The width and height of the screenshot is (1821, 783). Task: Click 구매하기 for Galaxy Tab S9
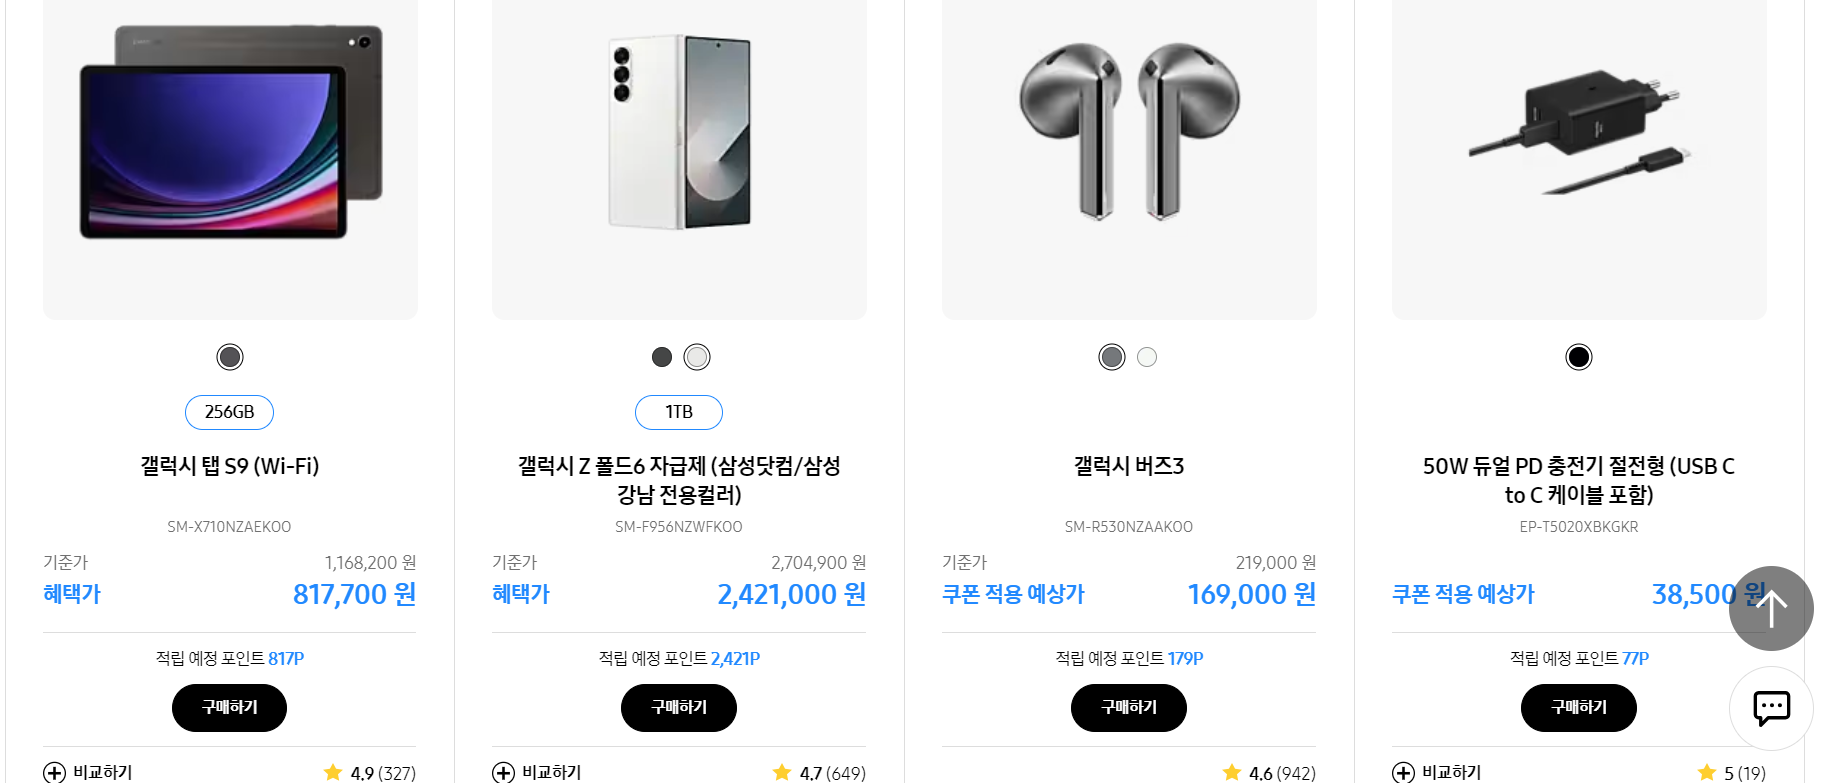tap(229, 707)
